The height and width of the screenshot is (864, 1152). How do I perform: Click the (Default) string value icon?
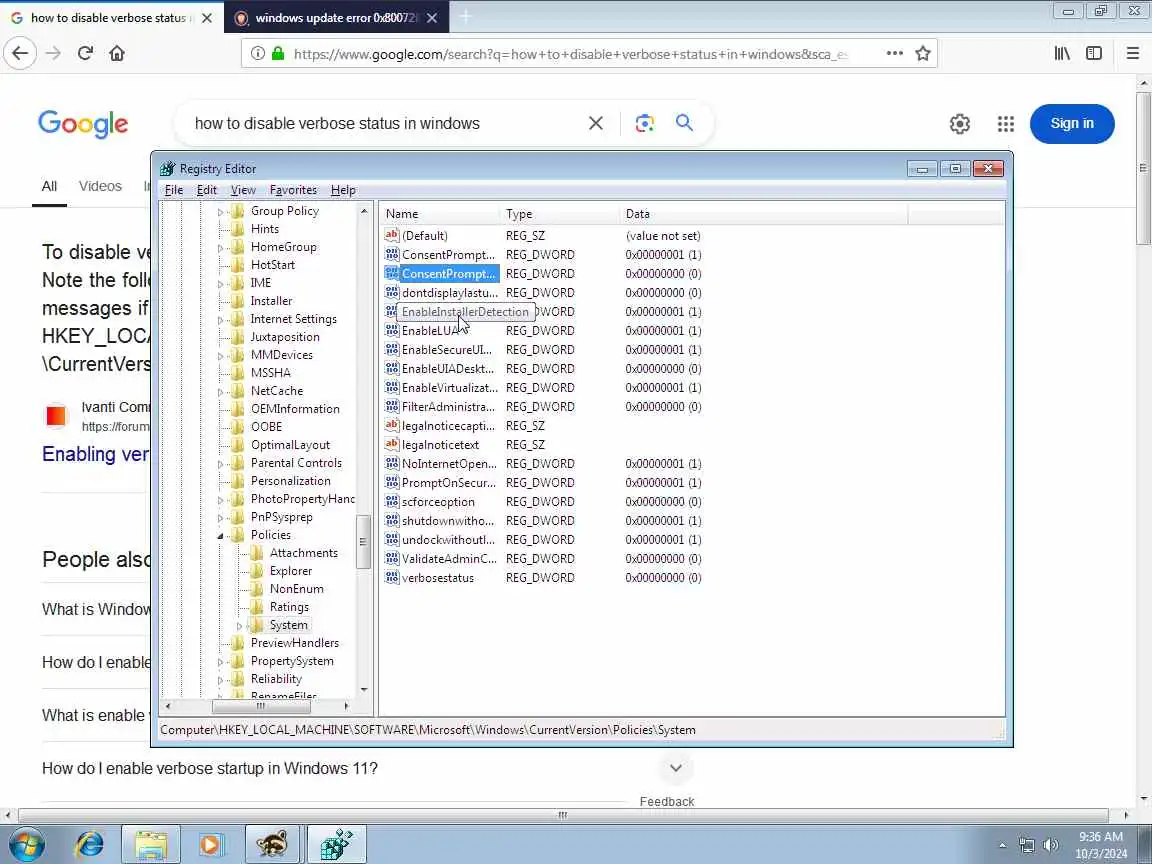pos(392,235)
